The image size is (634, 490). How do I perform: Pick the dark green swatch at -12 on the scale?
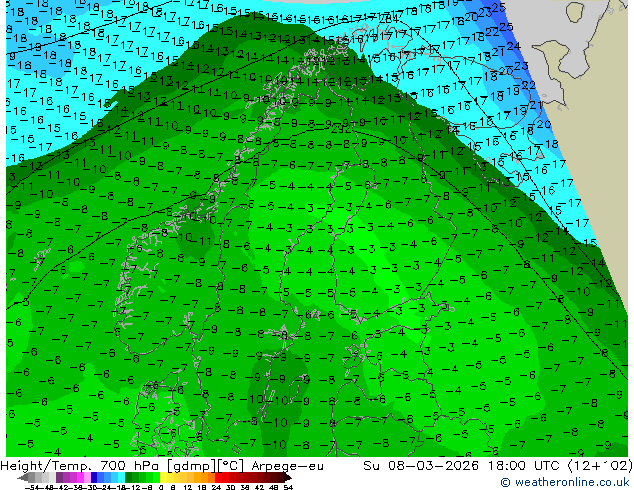coord(129,478)
